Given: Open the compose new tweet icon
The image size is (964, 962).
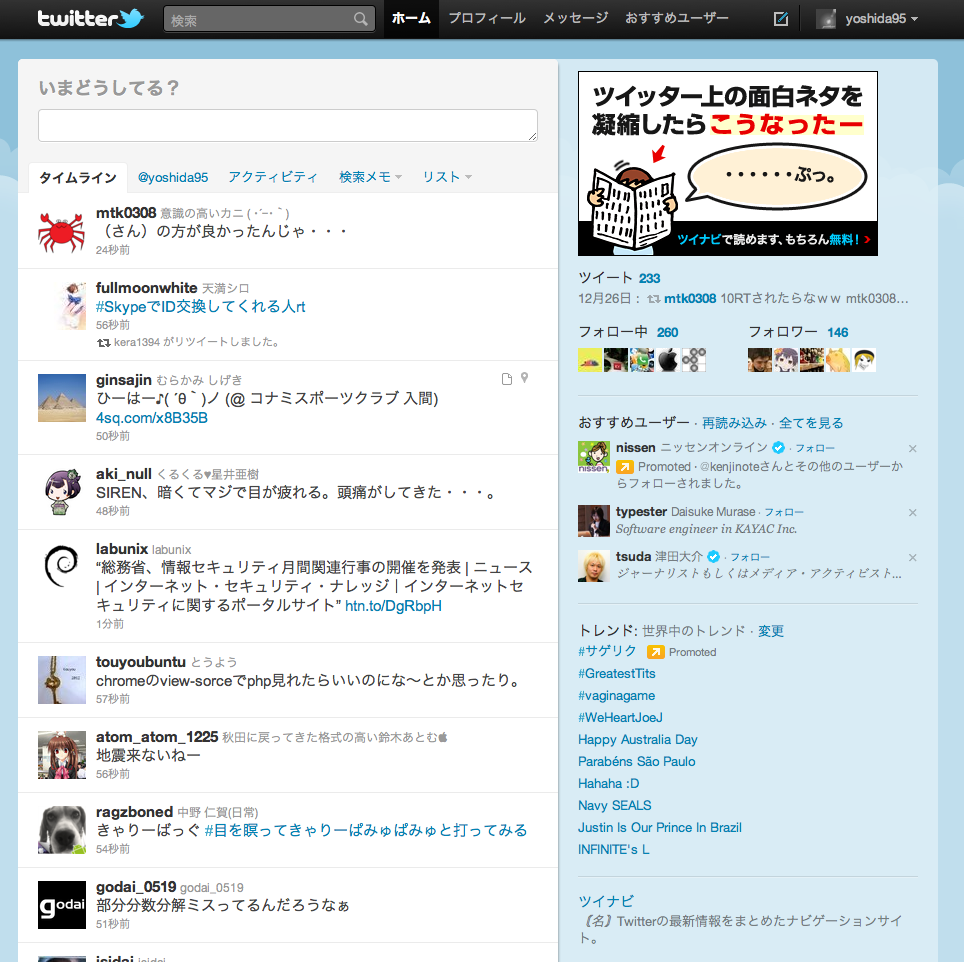Looking at the screenshot, I should (781, 19).
